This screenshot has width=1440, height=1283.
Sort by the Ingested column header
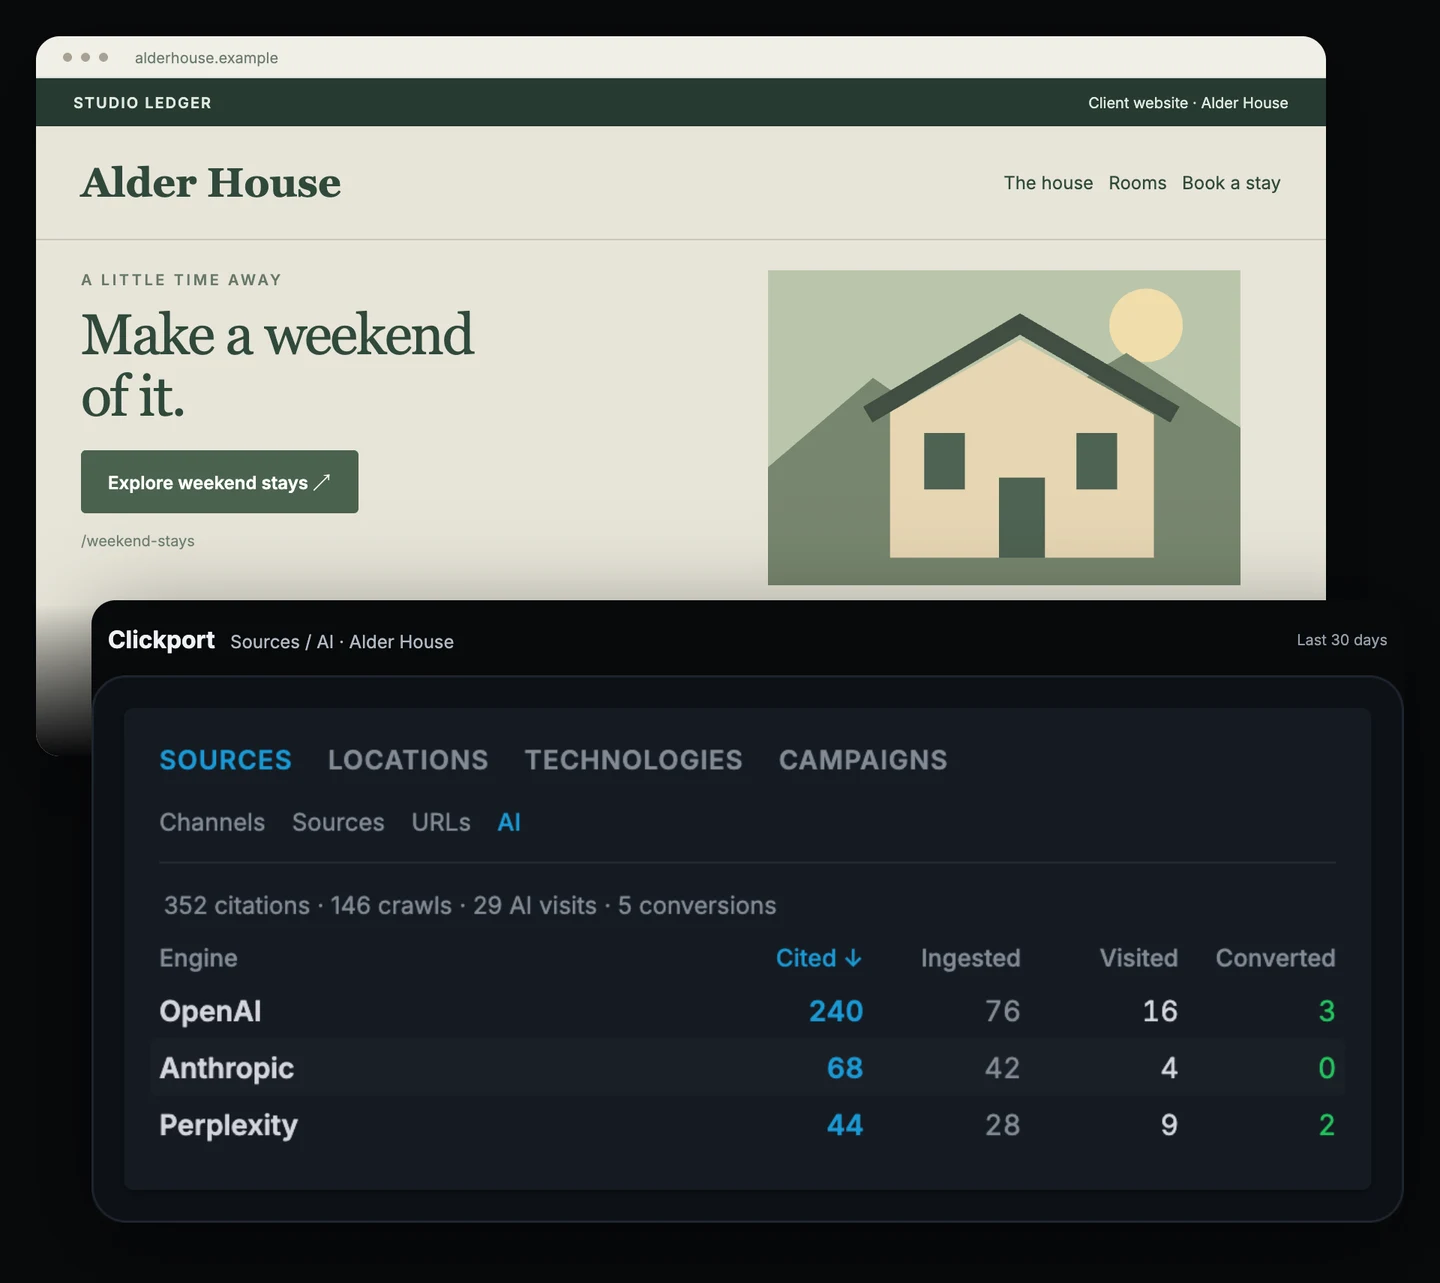pyautogui.click(x=970, y=958)
